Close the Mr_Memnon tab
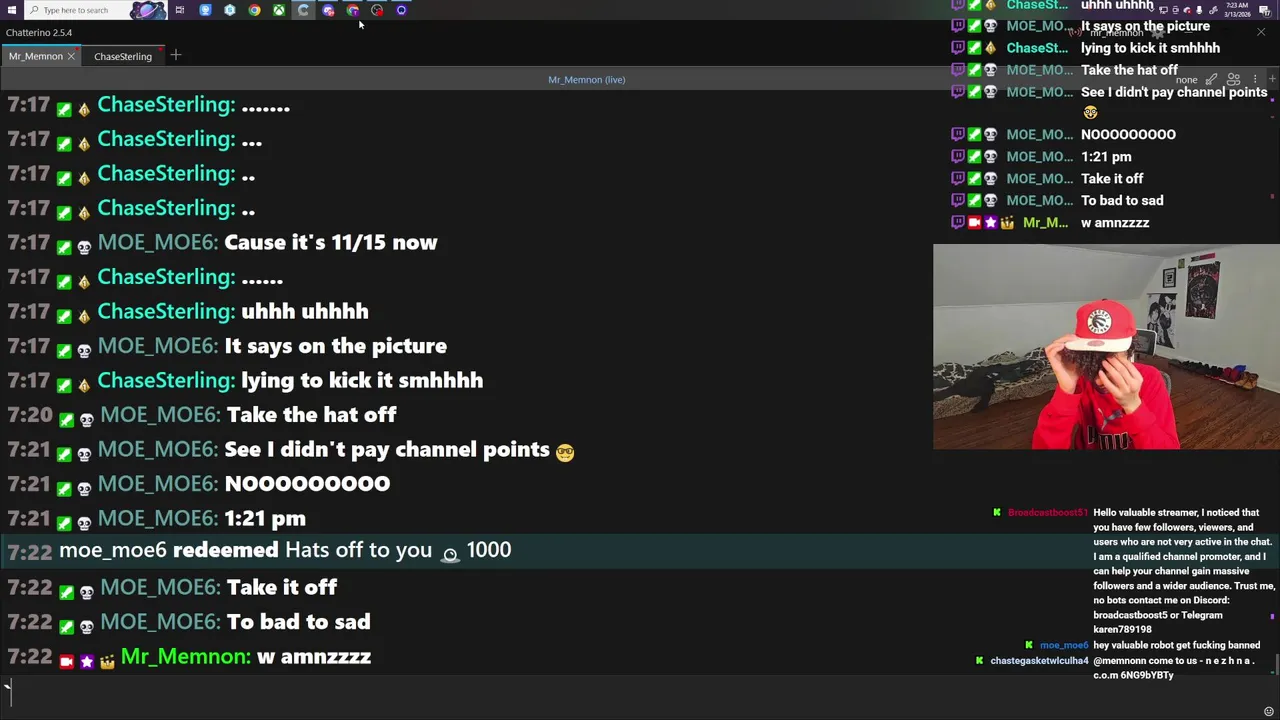 (71, 57)
